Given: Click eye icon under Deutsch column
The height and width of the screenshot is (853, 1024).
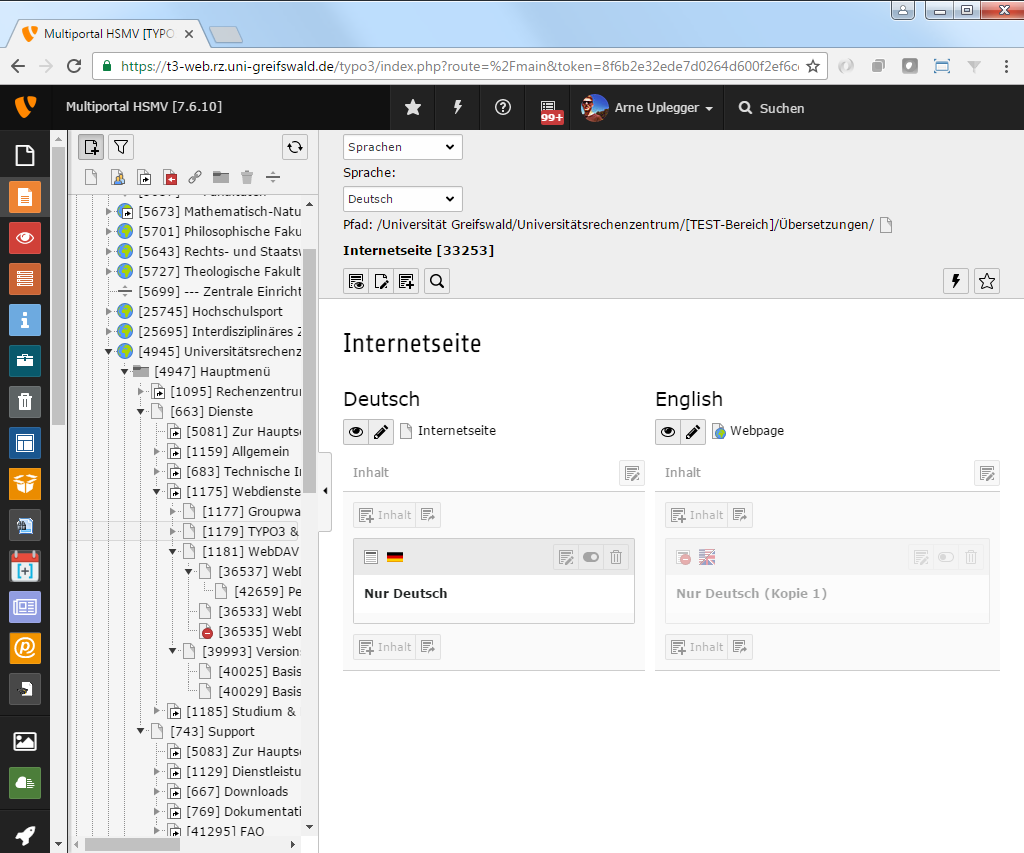Looking at the screenshot, I should pyautogui.click(x=356, y=431).
